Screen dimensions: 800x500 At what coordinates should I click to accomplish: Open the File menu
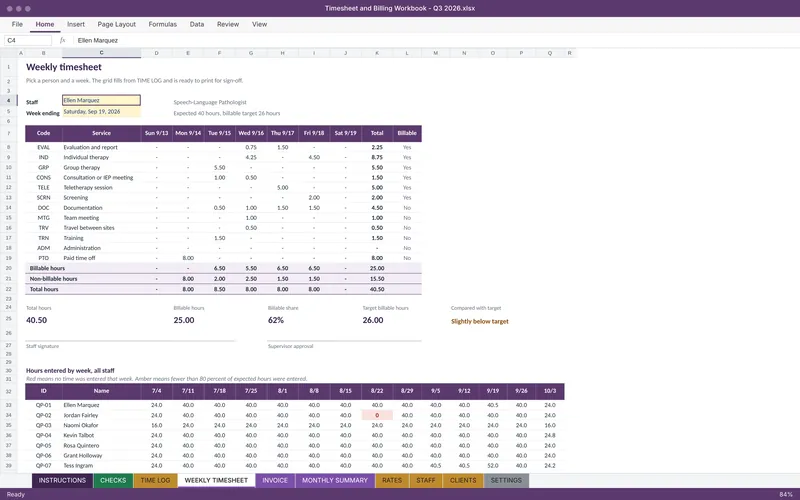(x=17, y=24)
